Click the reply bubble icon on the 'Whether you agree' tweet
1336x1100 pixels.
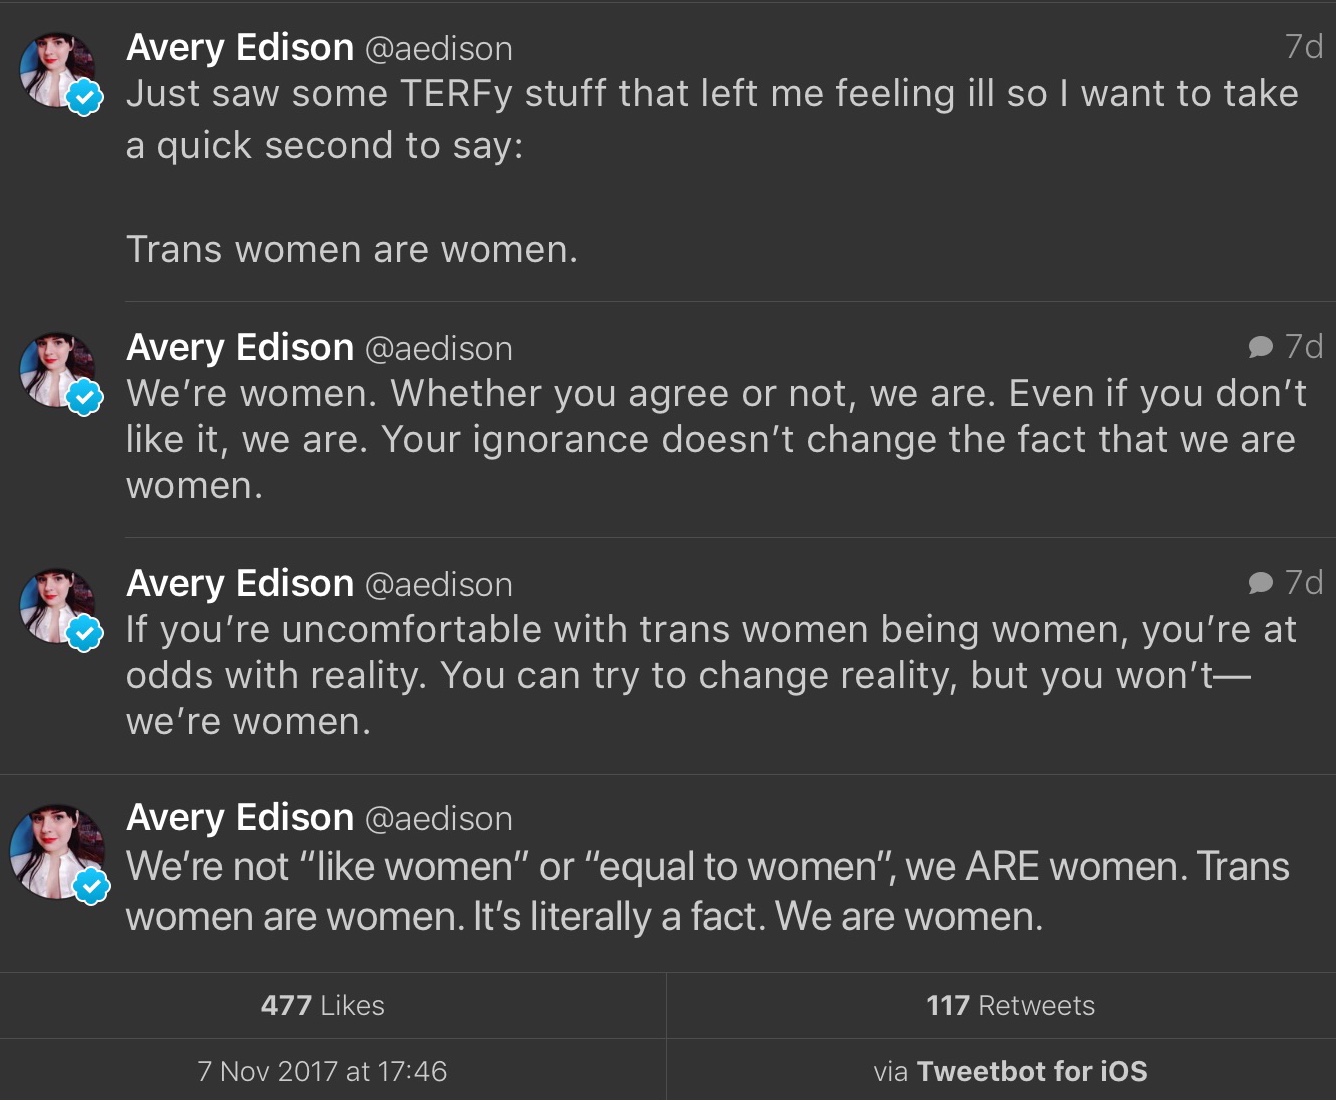pyautogui.click(x=1260, y=347)
